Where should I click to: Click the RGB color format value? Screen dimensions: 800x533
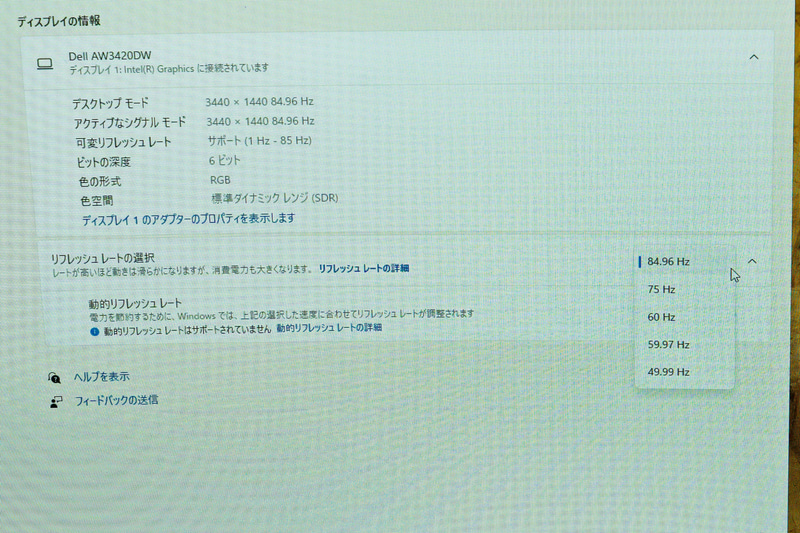220,180
